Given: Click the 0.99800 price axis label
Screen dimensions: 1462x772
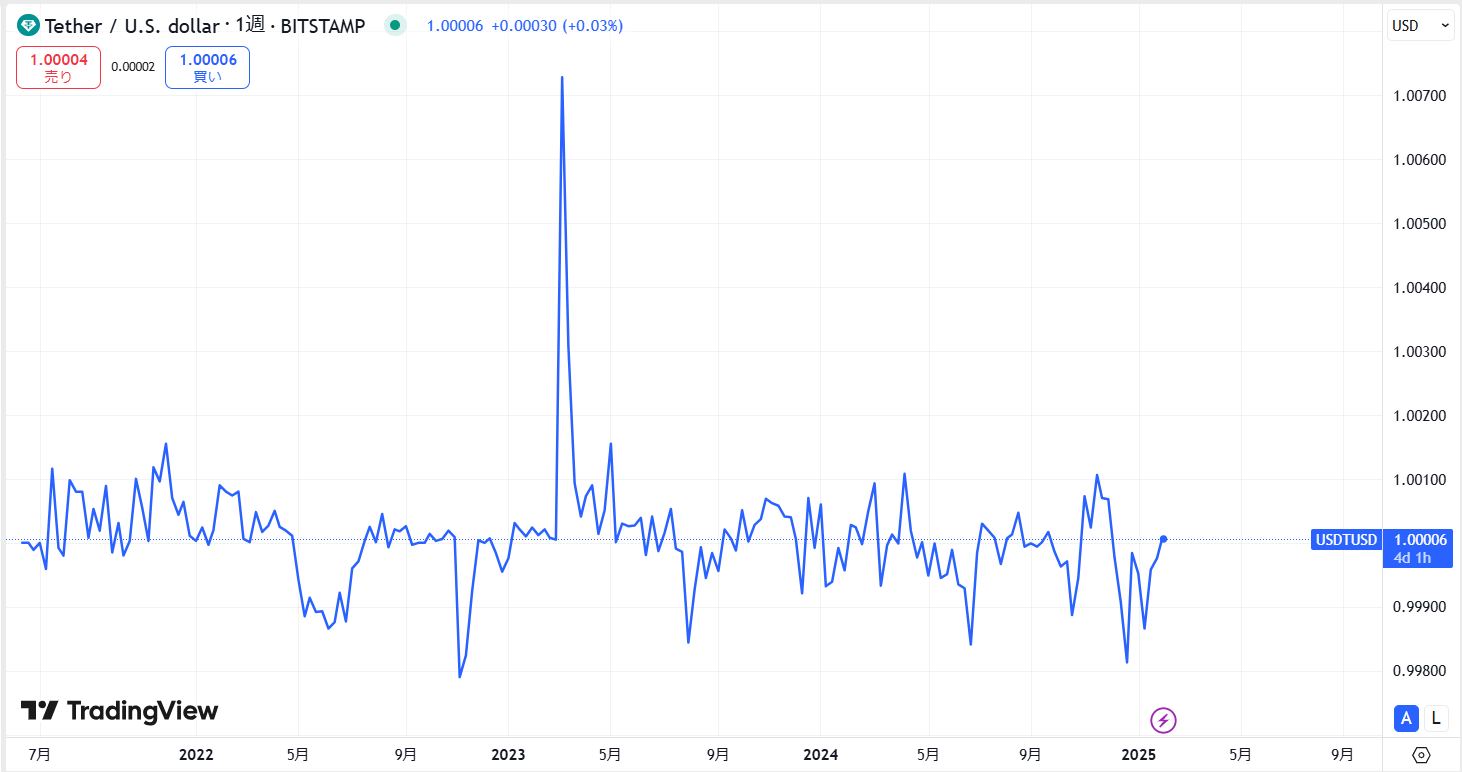Looking at the screenshot, I should pos(1419,671).
